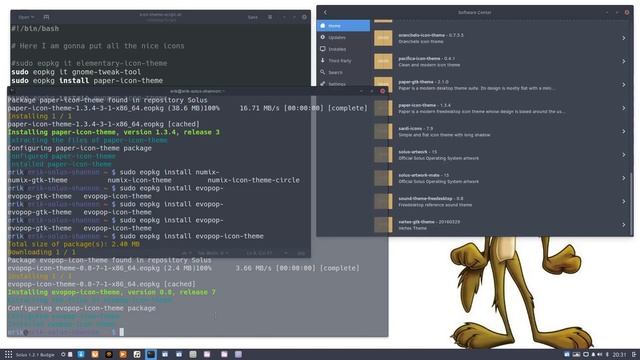
Task: Expand the solus-artwork-mate row chevron
Action: coord(624,178)
